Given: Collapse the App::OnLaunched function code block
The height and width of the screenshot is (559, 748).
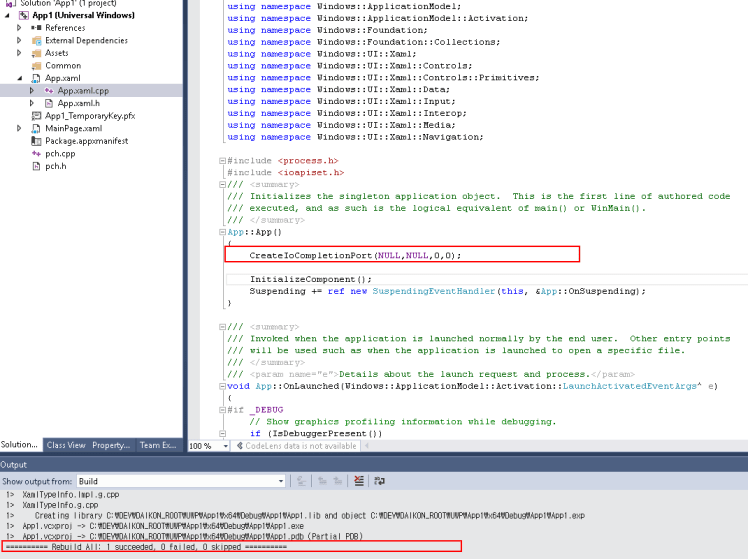Looking at the screenshot, I should 222,386.
